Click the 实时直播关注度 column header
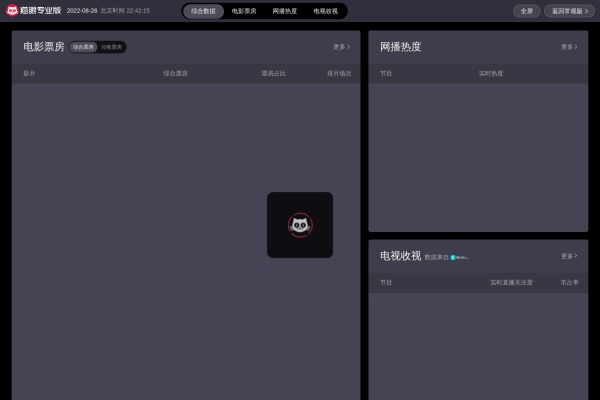 pyautogui.click(x=511, y=282)
